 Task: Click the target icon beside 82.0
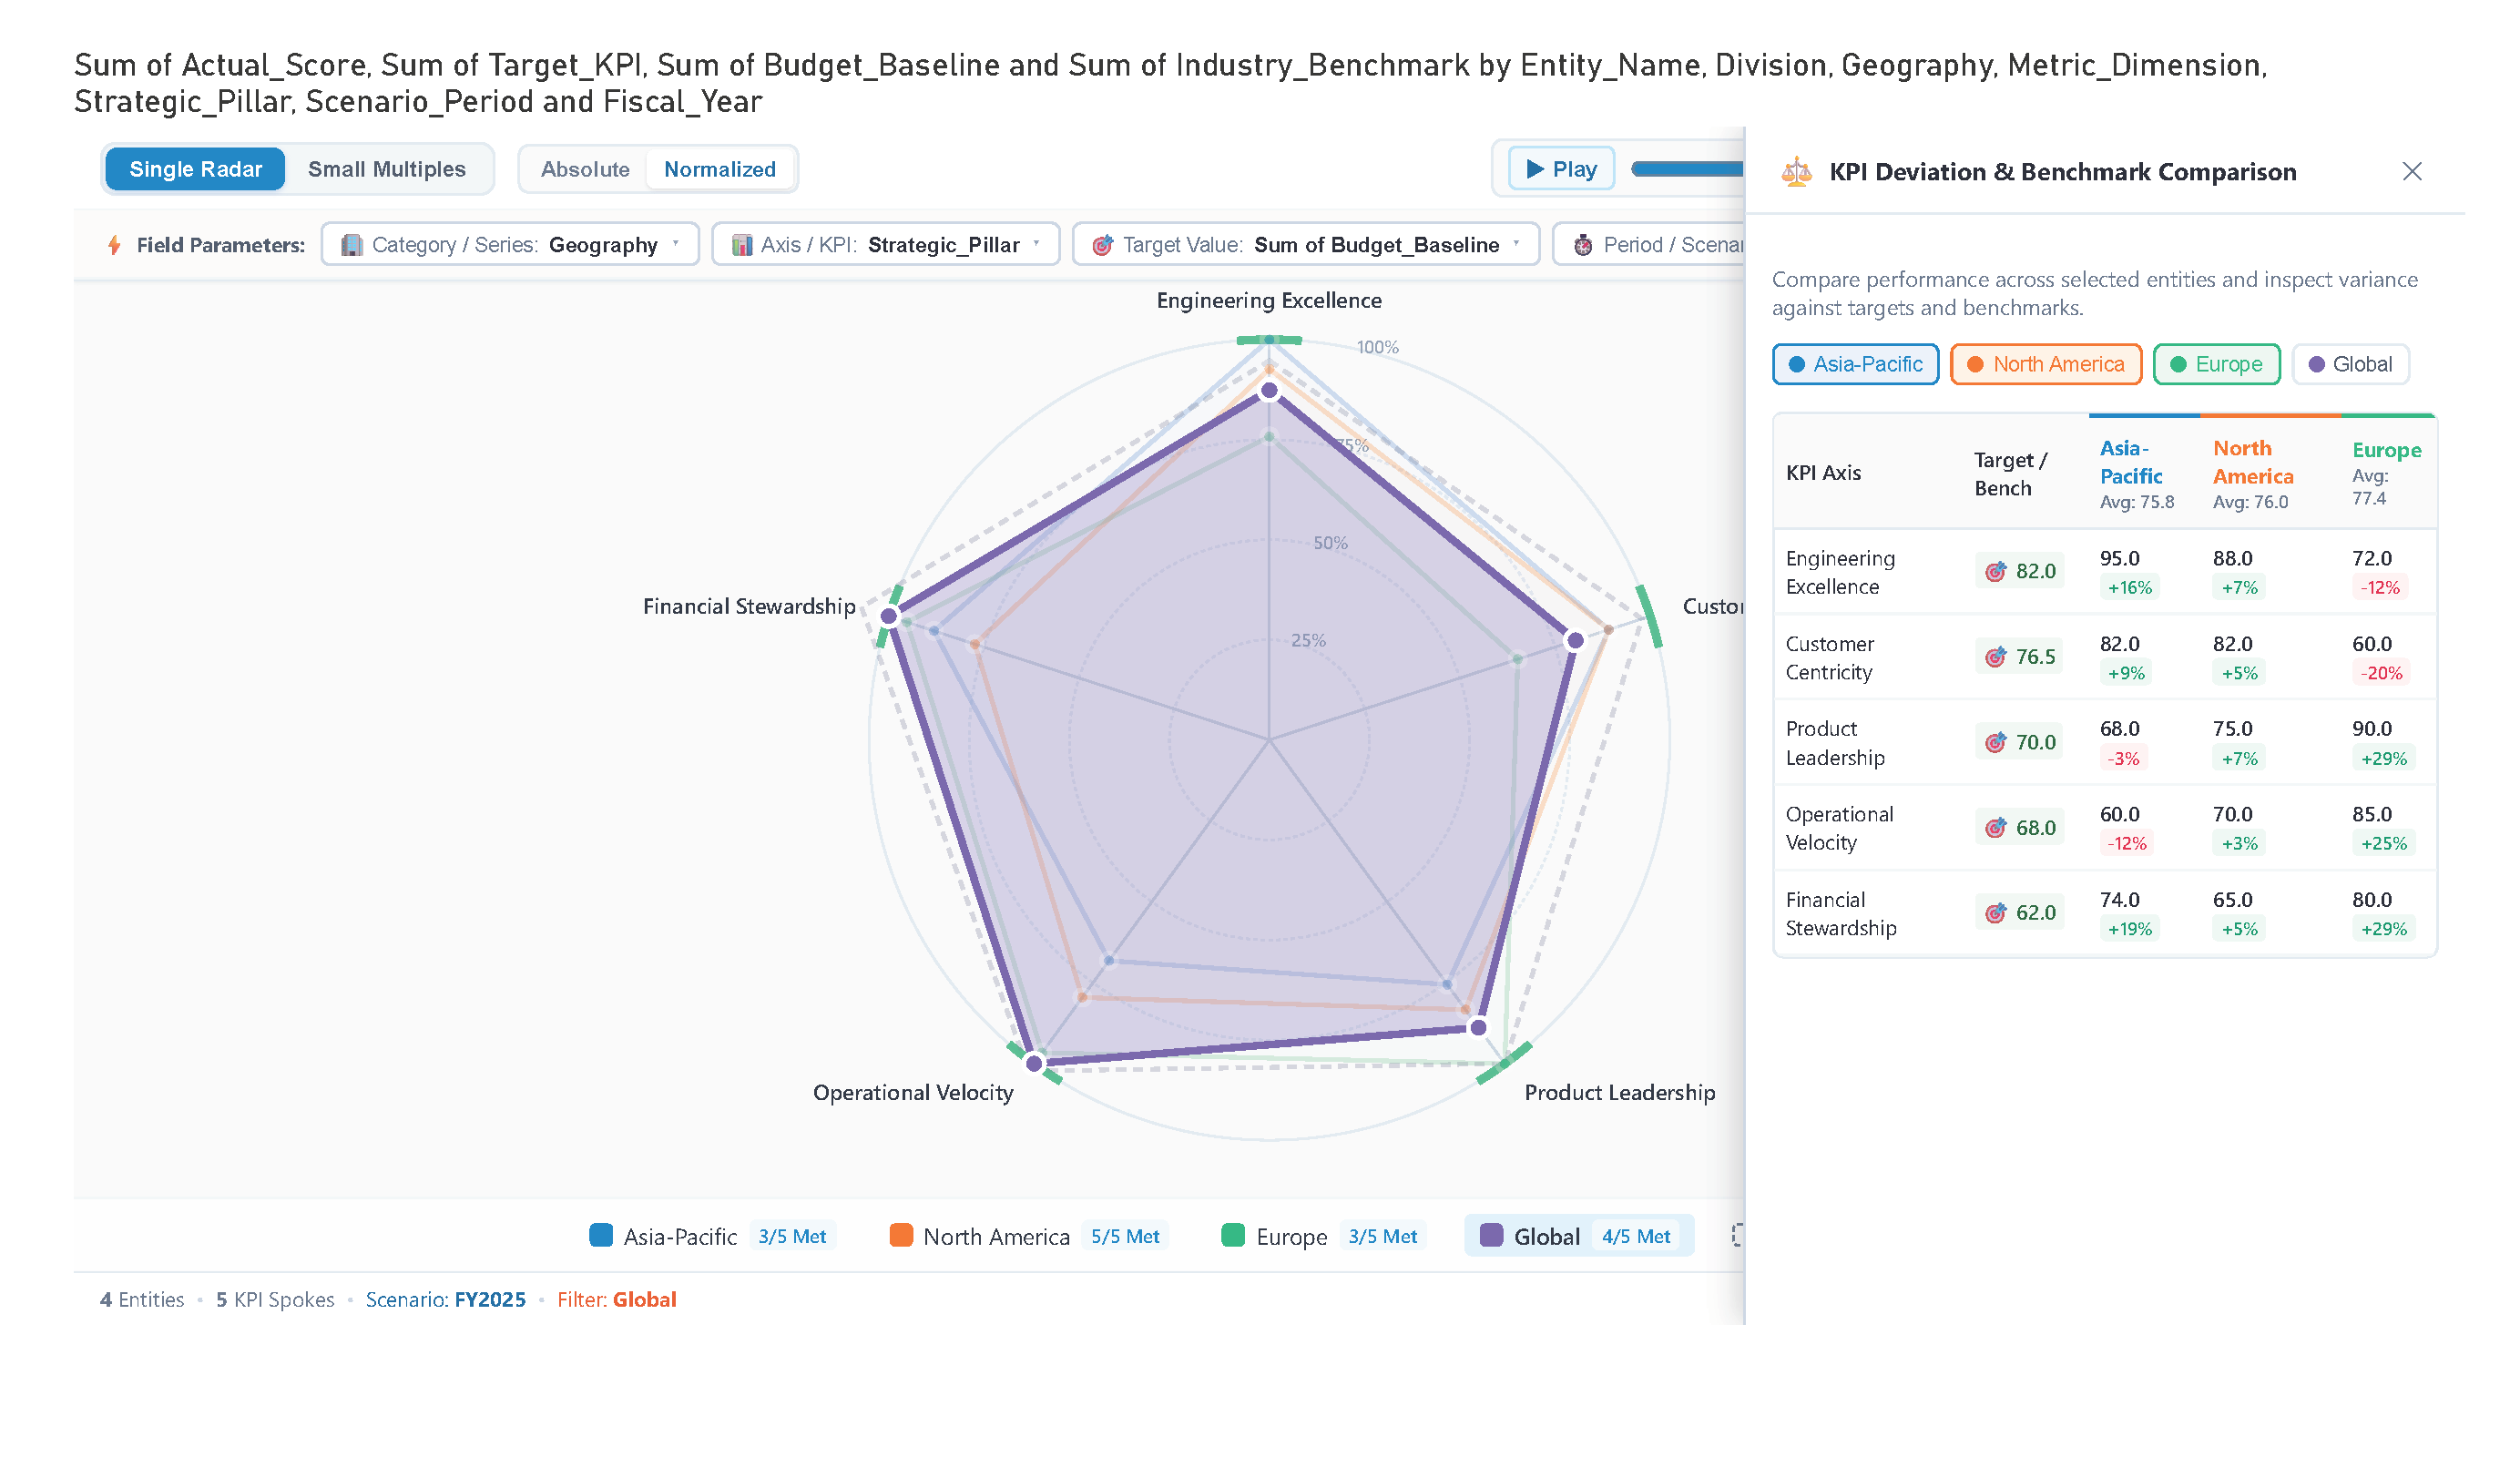click(x=1995, y=571)
